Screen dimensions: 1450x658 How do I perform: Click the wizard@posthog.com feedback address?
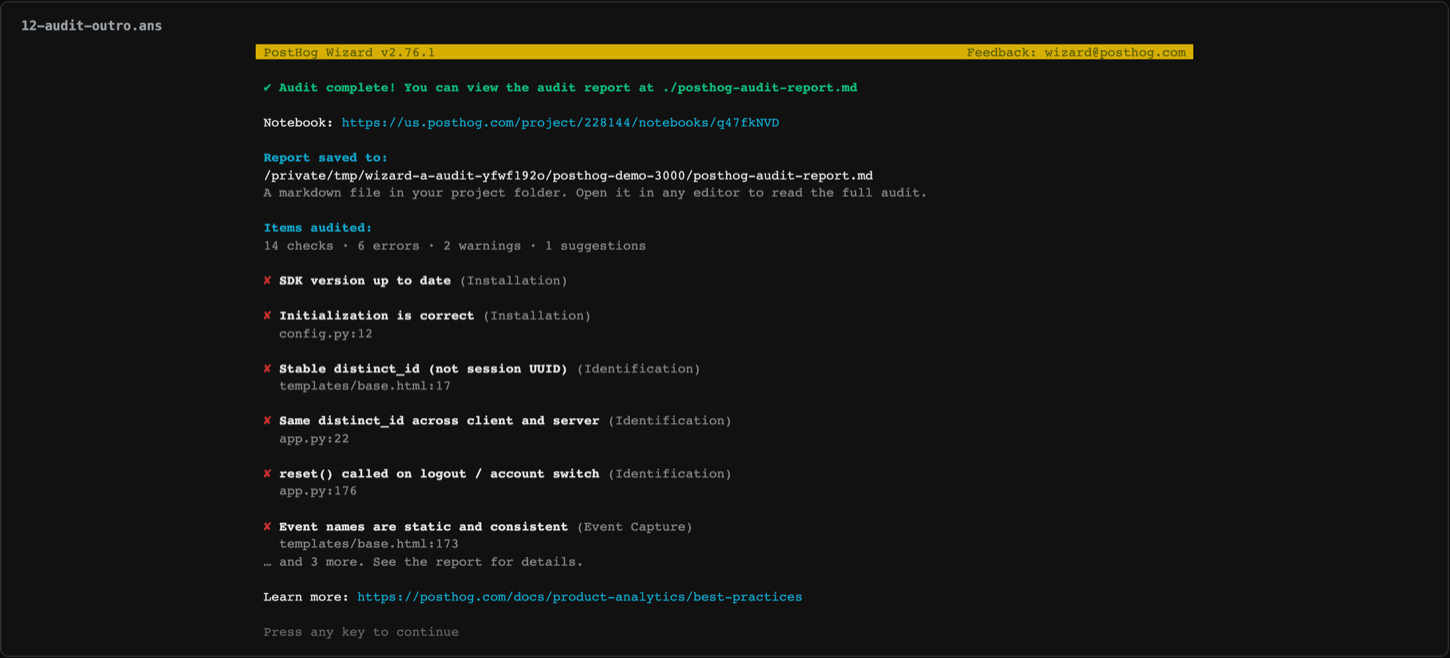pos(1115,52)
